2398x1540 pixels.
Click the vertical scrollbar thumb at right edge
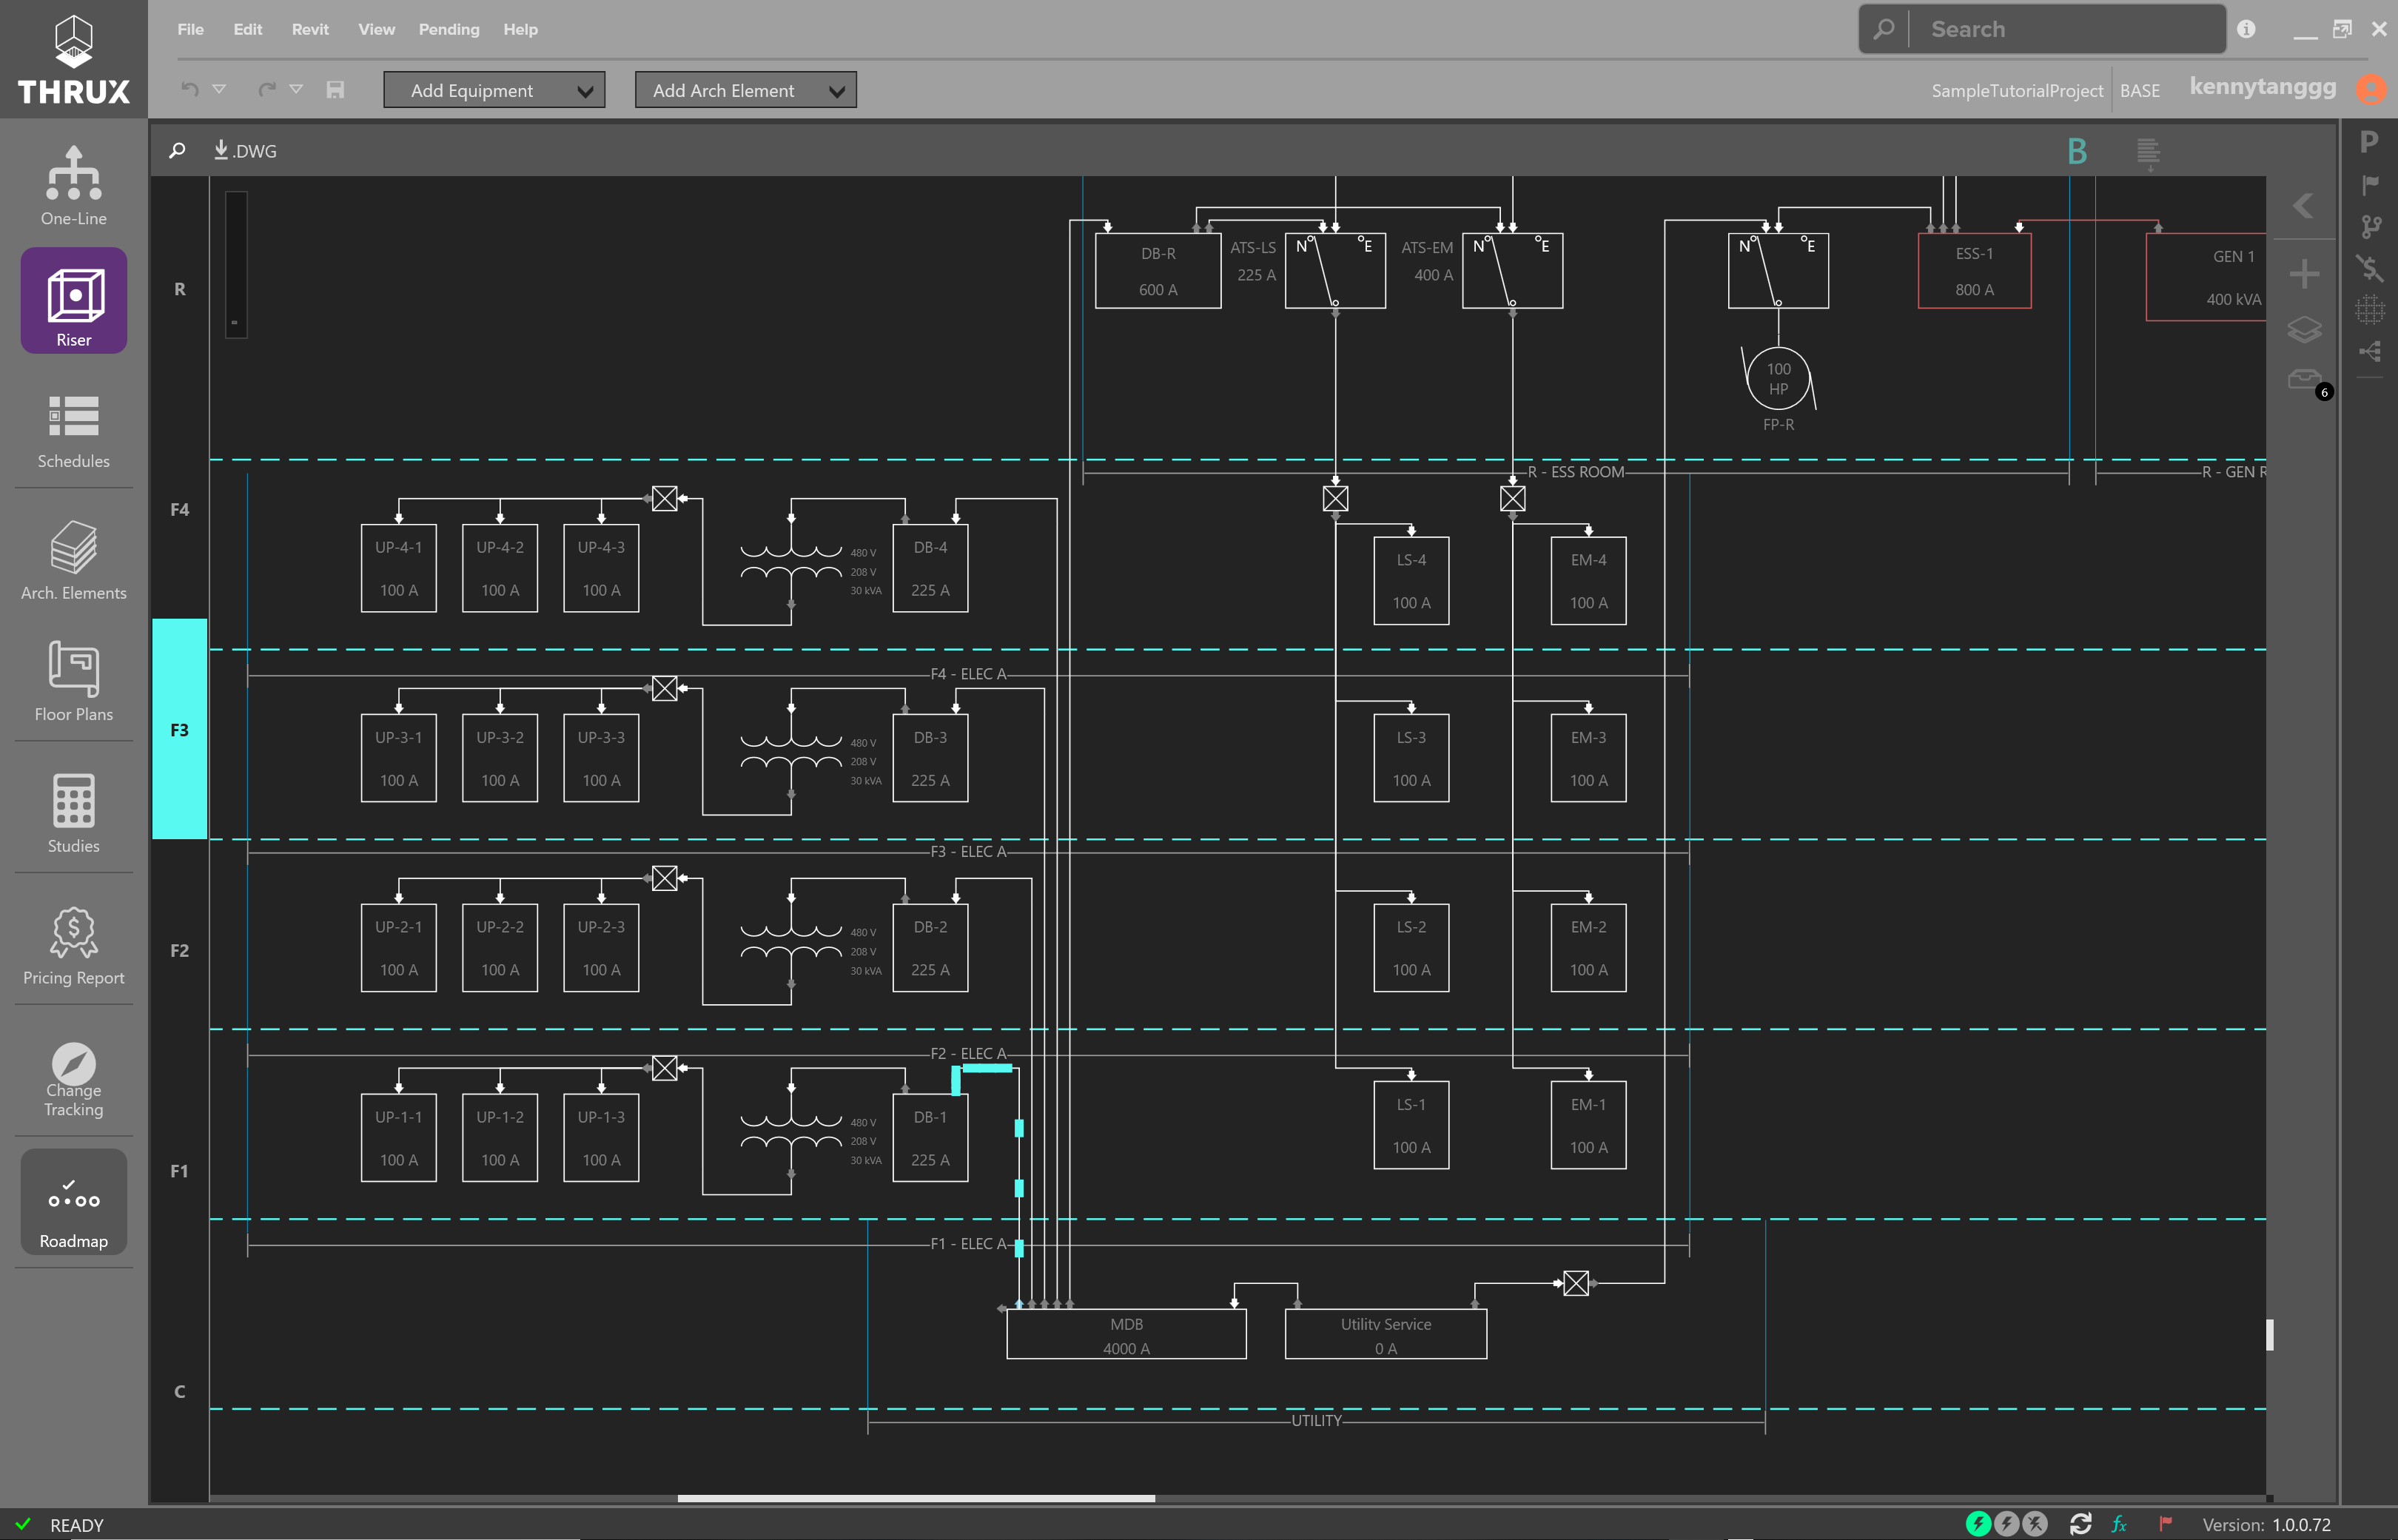(2269, 1334)
